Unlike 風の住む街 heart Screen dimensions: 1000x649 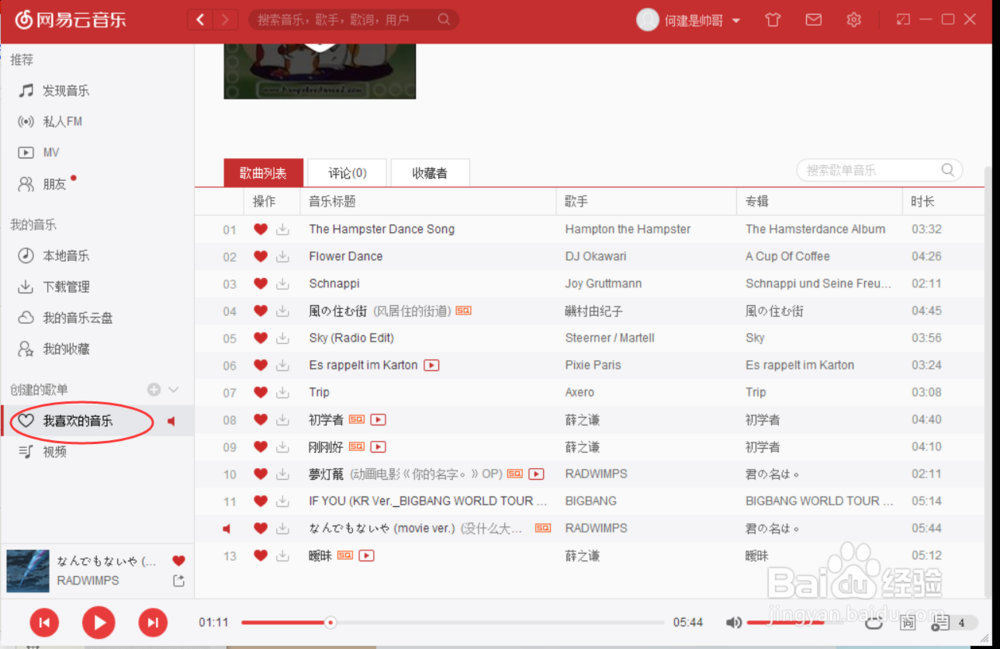pos(260,310)
